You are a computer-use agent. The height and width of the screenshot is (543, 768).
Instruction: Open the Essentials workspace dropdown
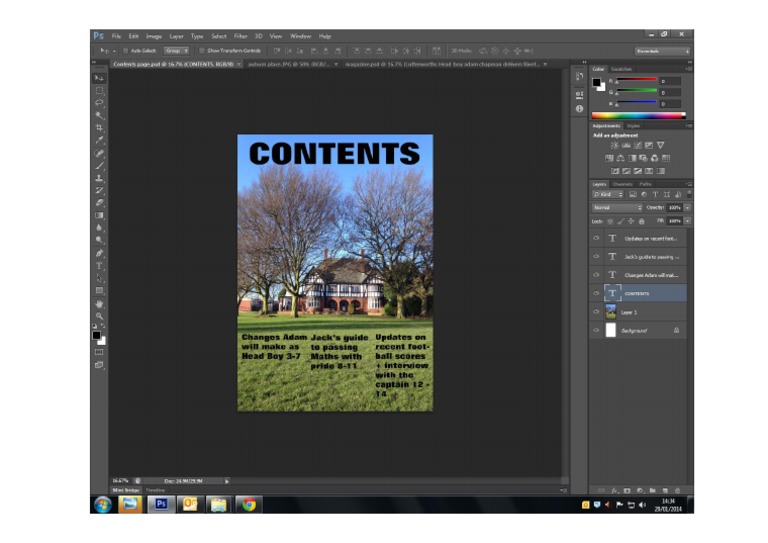661,50
